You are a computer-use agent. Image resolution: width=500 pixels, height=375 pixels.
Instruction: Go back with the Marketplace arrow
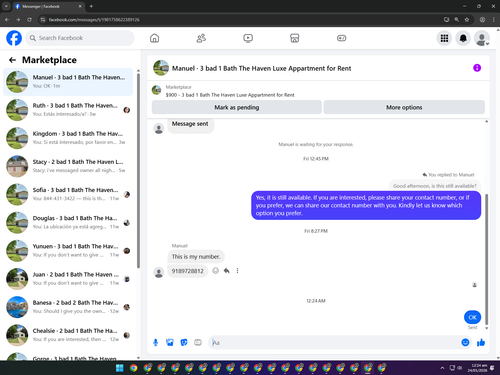point(12,60)
